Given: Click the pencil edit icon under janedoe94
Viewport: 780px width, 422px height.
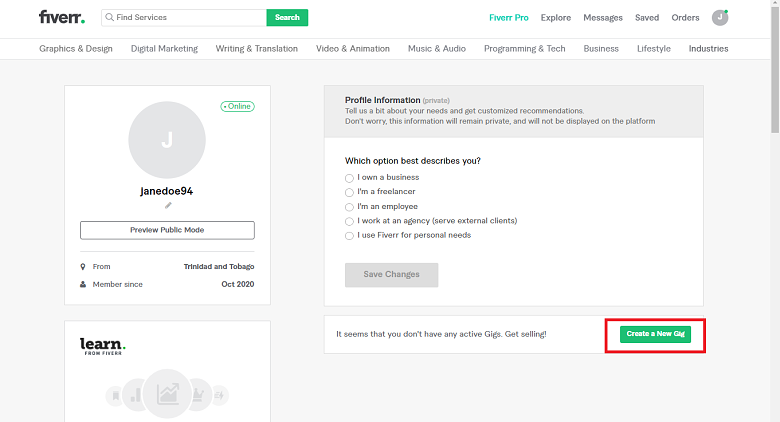Looking at the screenshot, I should (x=168, y=205).
